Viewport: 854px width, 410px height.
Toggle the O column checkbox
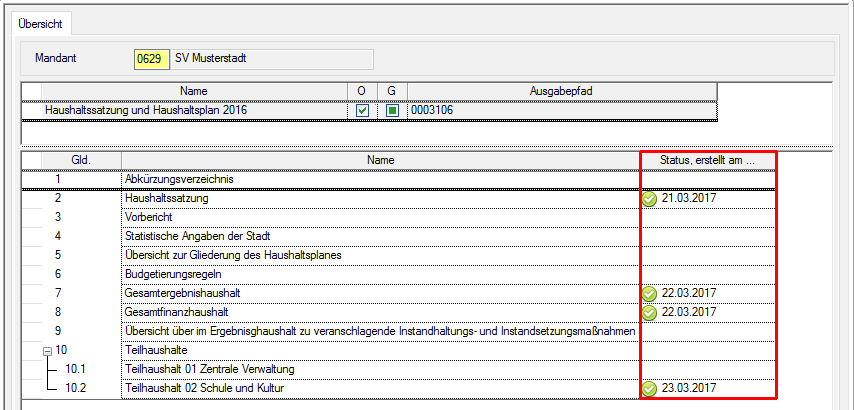362,110
